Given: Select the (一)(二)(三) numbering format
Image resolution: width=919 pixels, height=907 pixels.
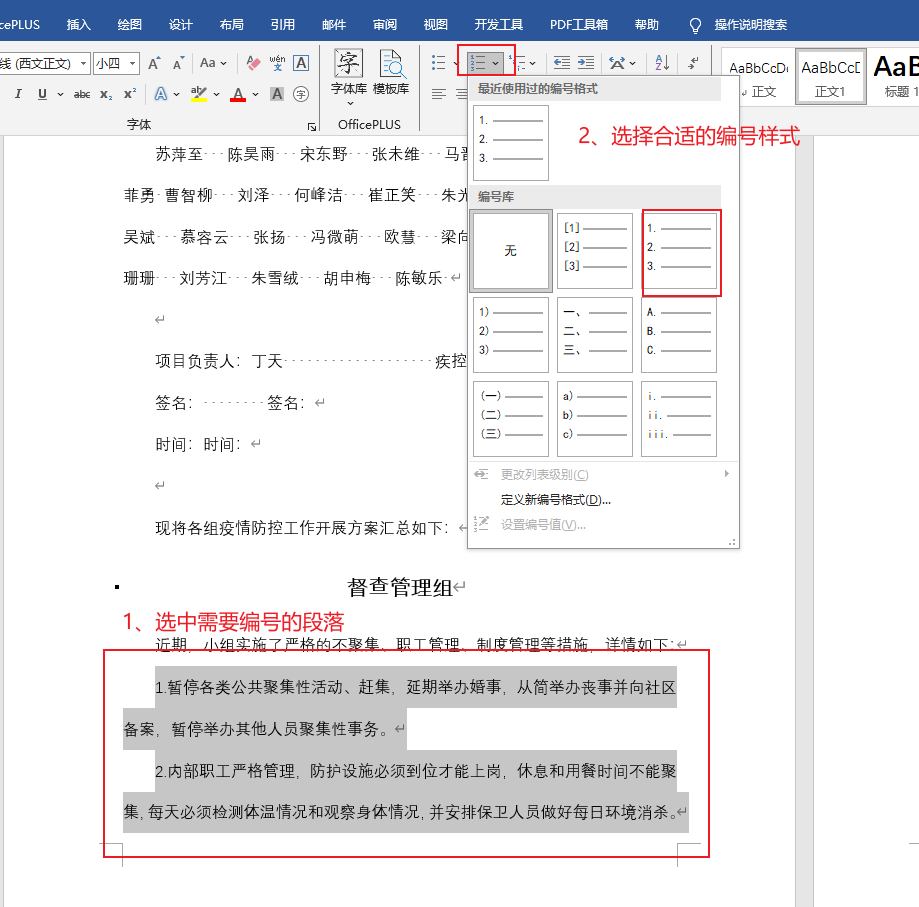Looking at the screenshot, I should coord(510,419).
